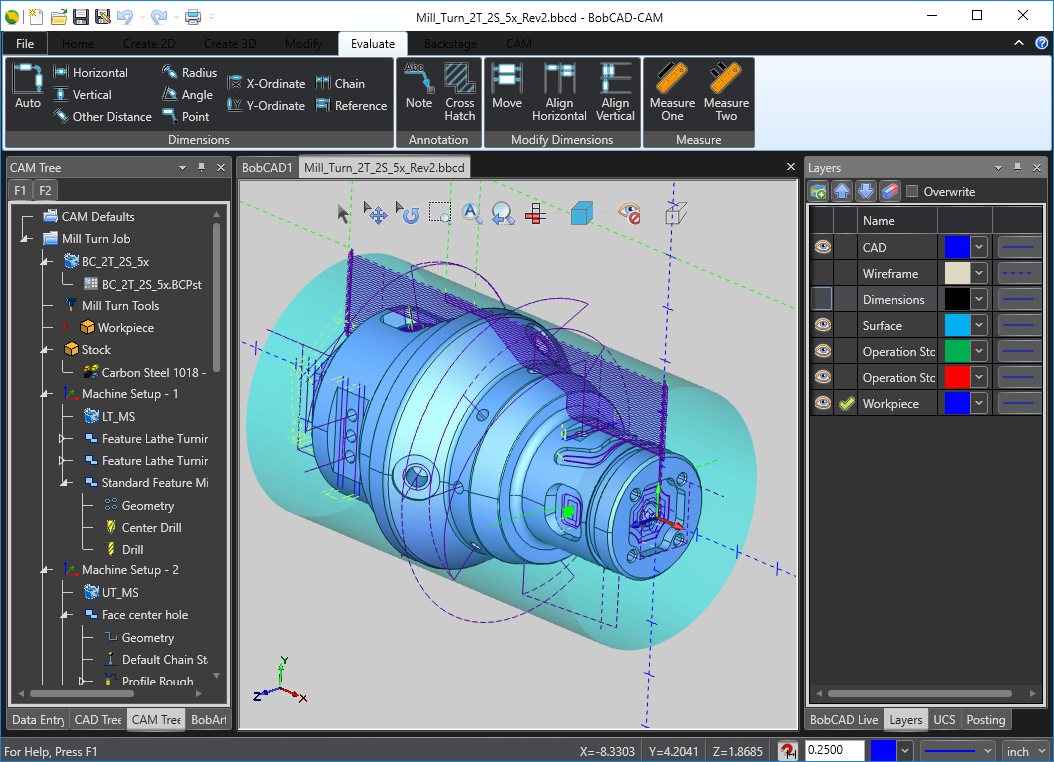Open the Backstage ribbon tab

pos(450,44)
